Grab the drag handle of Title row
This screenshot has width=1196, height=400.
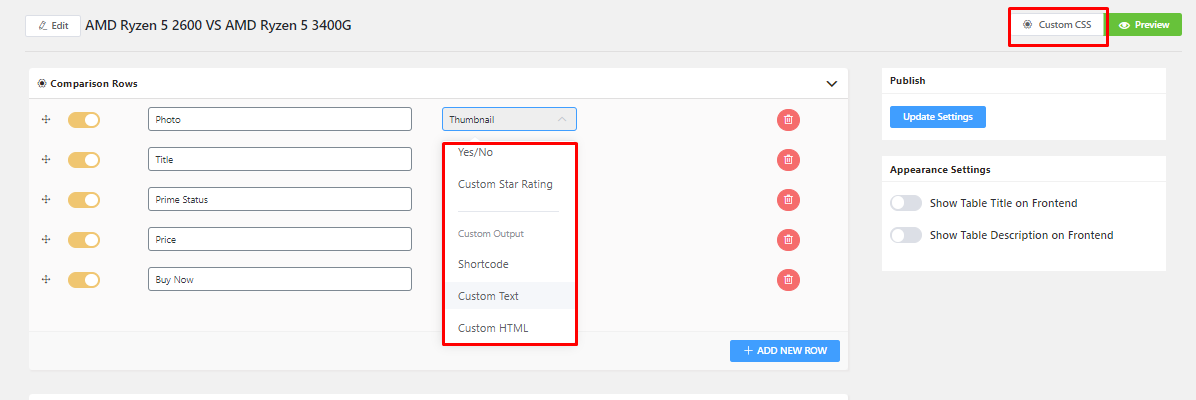46,160
